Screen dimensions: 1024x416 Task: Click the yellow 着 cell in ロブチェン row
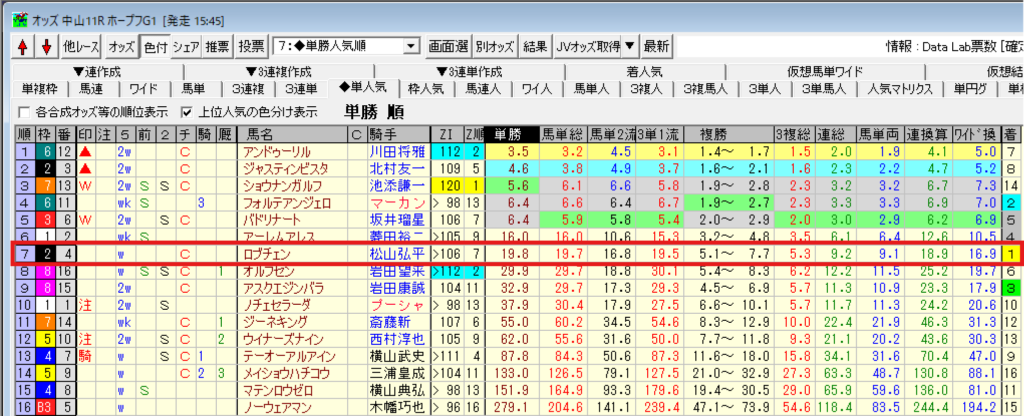pyautogui.click(x=1012, y=254)
